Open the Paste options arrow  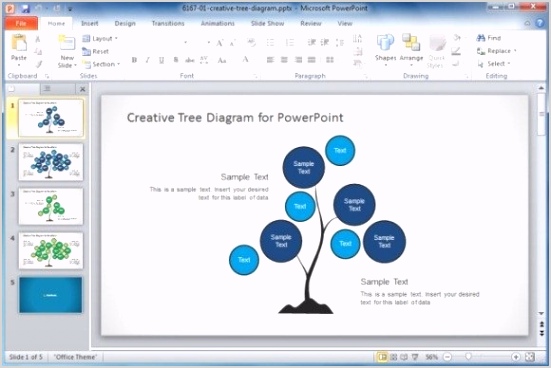[19, 65]
